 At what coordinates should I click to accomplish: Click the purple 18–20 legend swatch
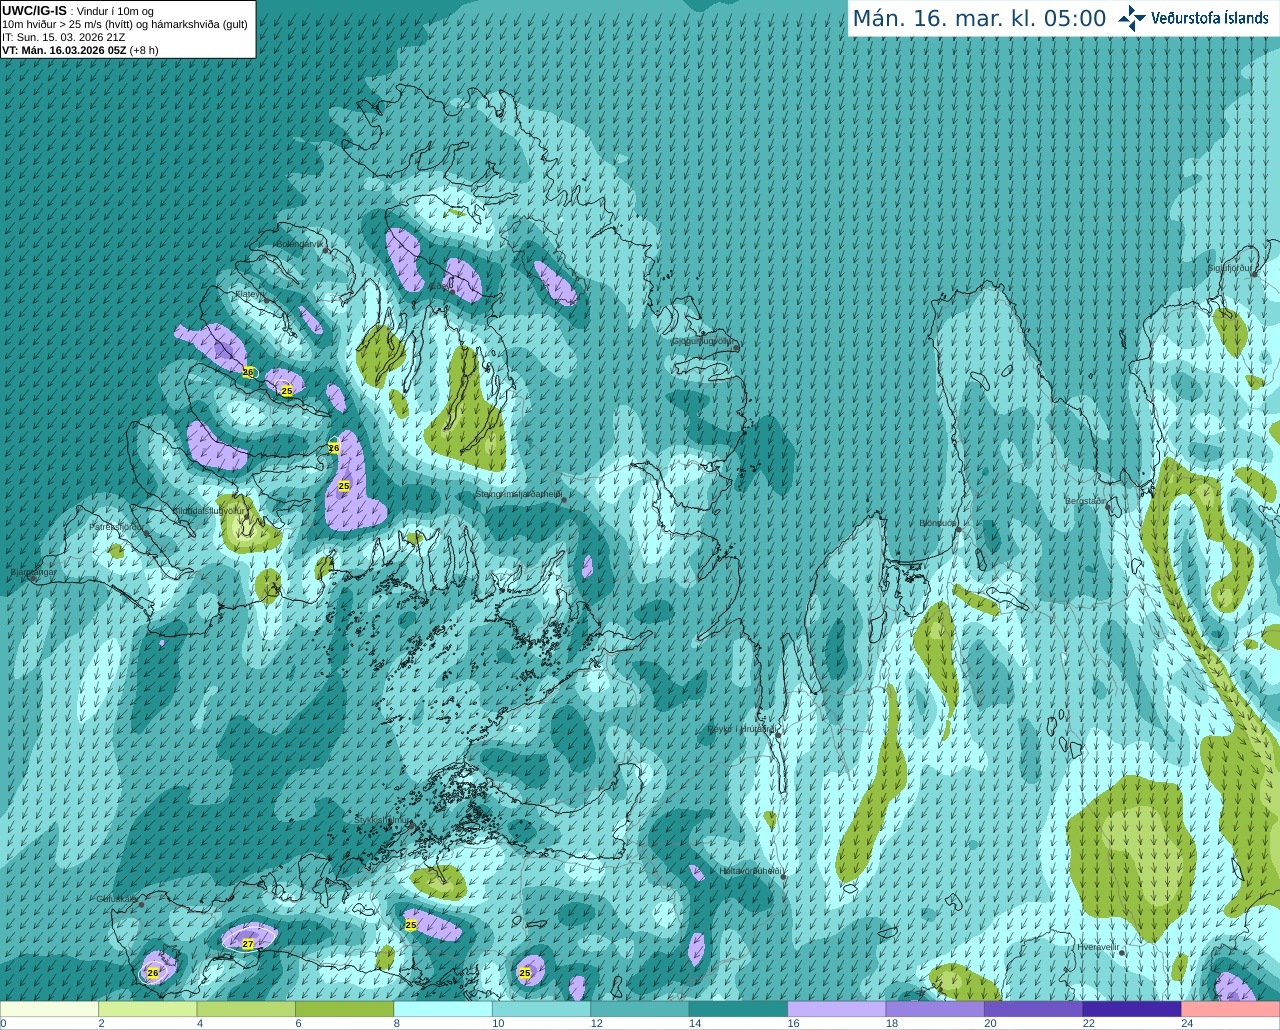click(935, 1009)
